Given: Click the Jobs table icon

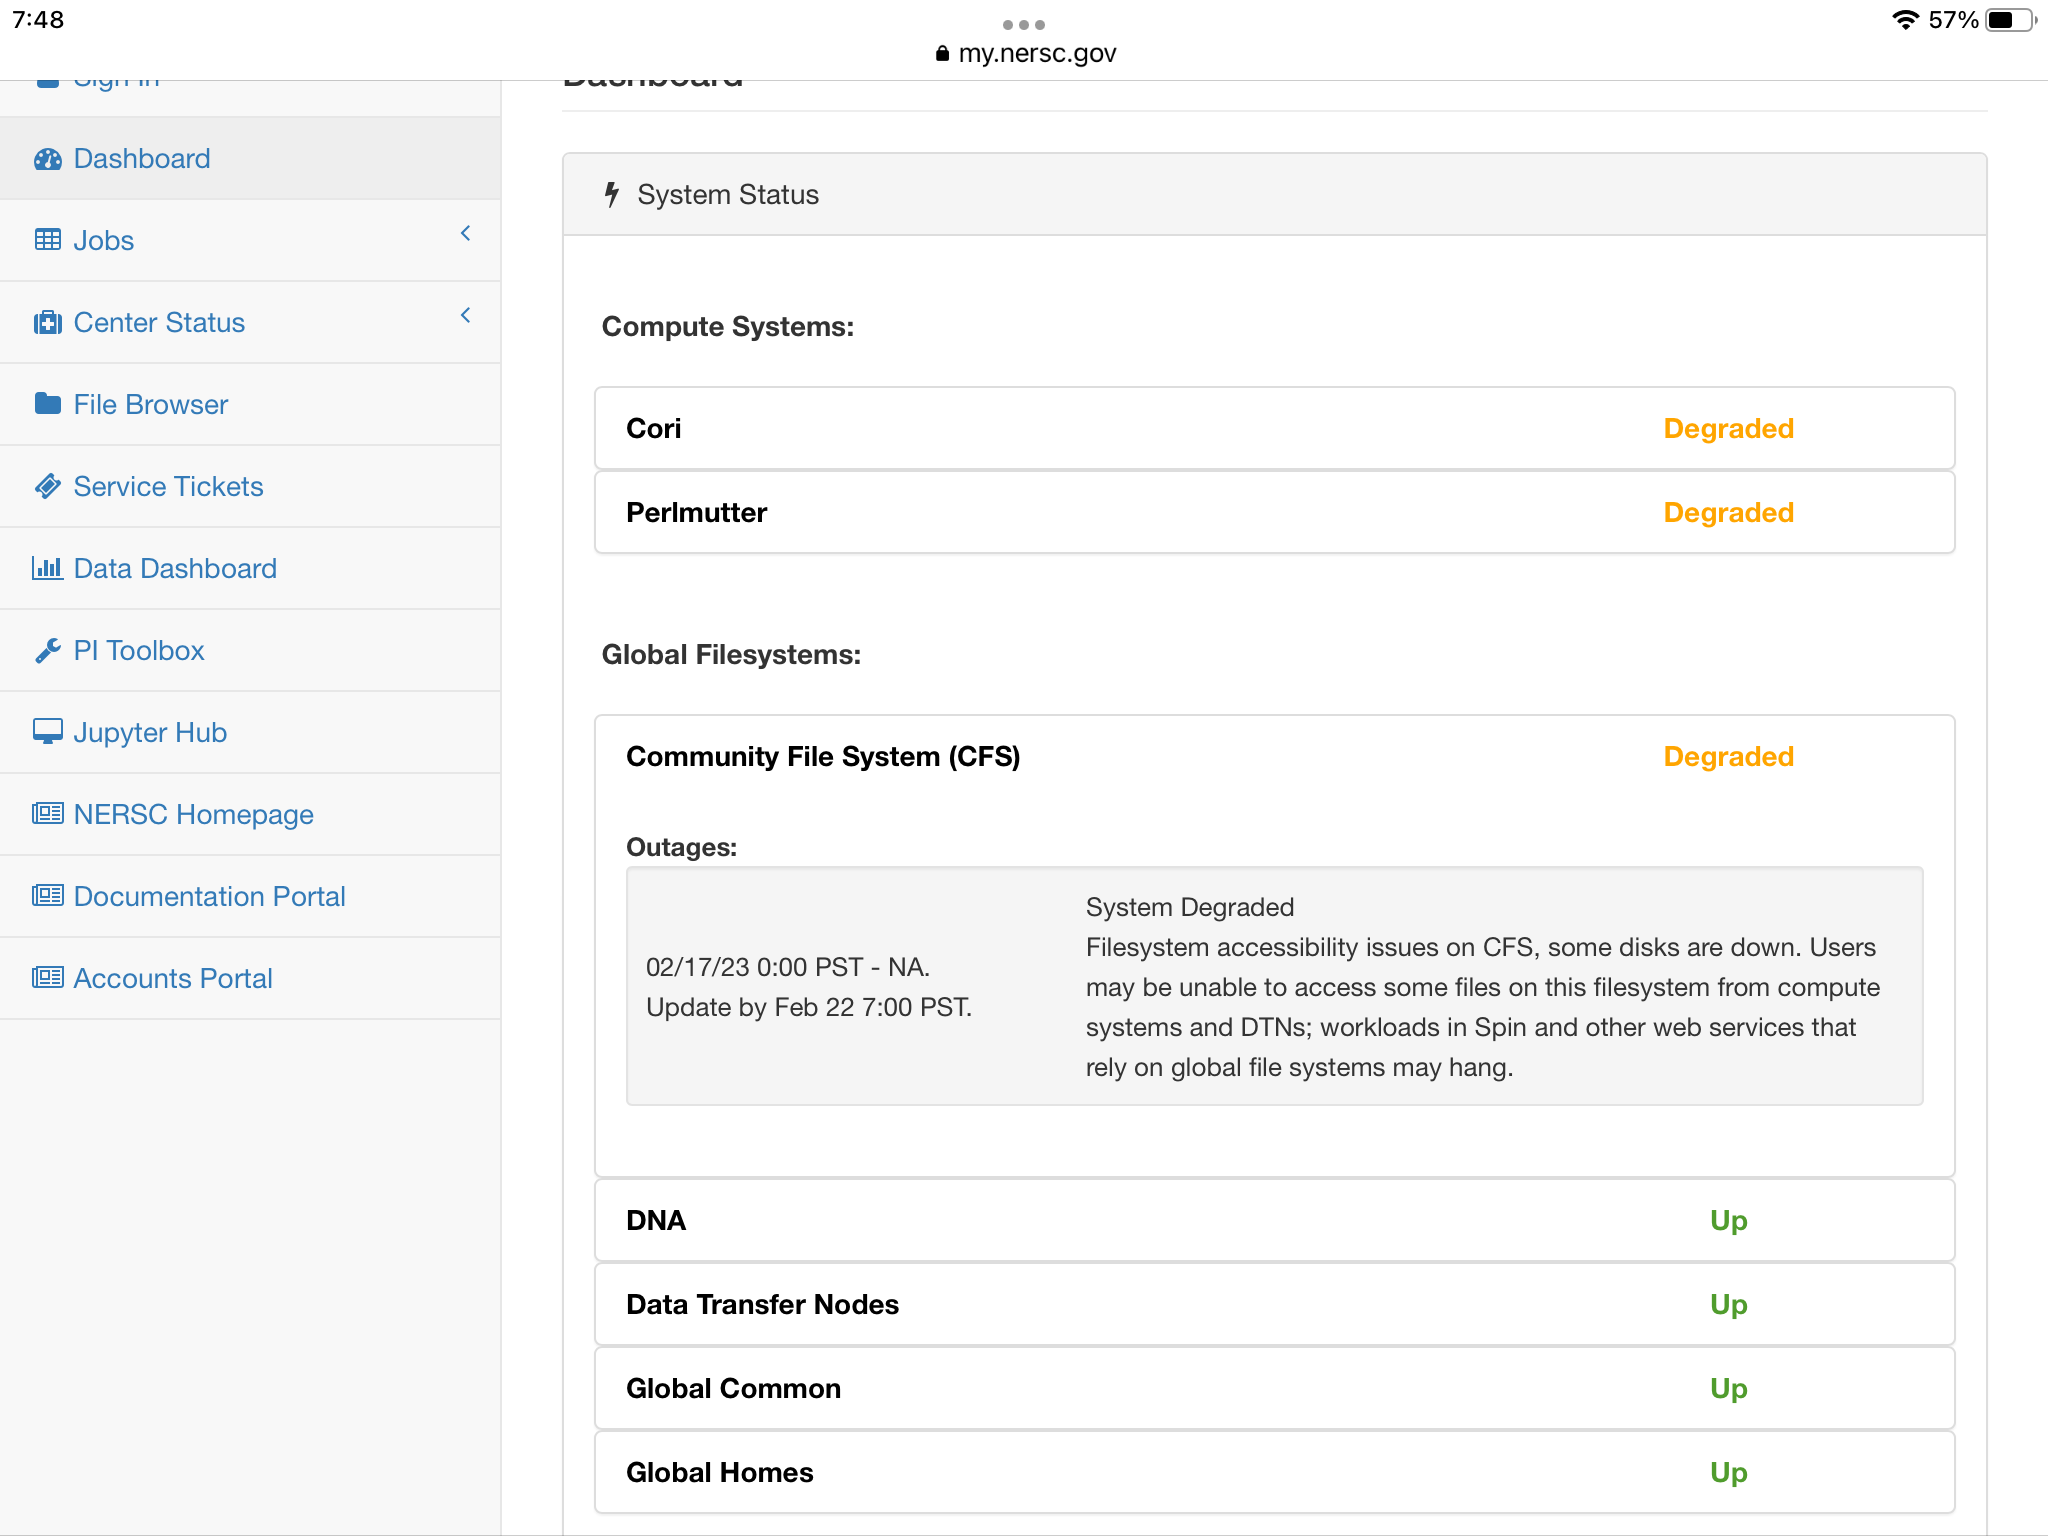Looking at the screenshot, I should coord(47,240).
